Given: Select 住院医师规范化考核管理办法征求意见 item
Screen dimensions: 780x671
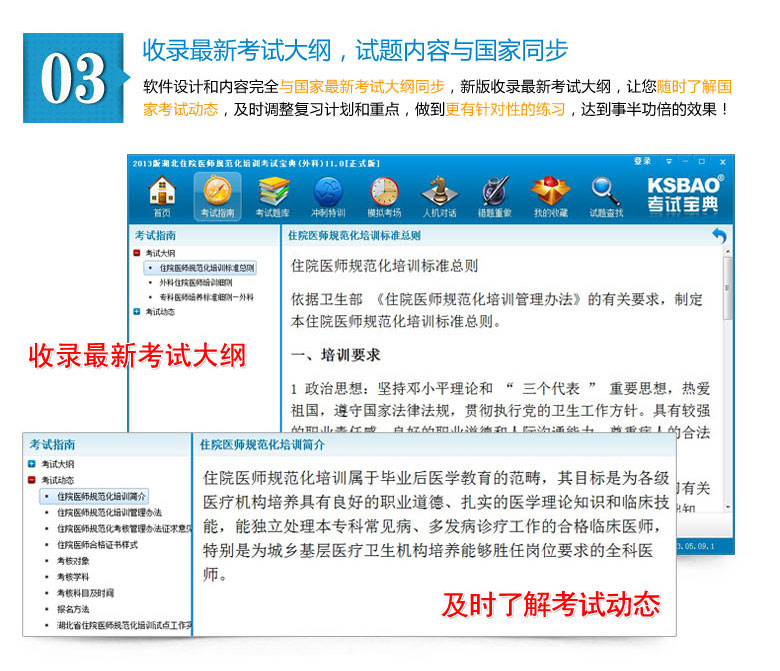Looking at the screenshot, I should click(124, 528).
